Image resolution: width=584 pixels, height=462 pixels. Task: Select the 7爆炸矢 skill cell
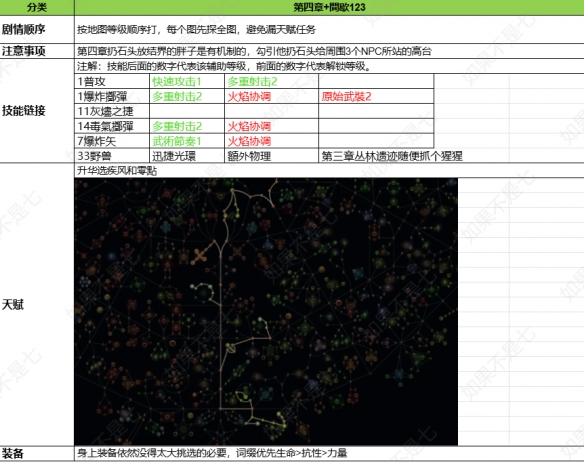pos(112,141)
